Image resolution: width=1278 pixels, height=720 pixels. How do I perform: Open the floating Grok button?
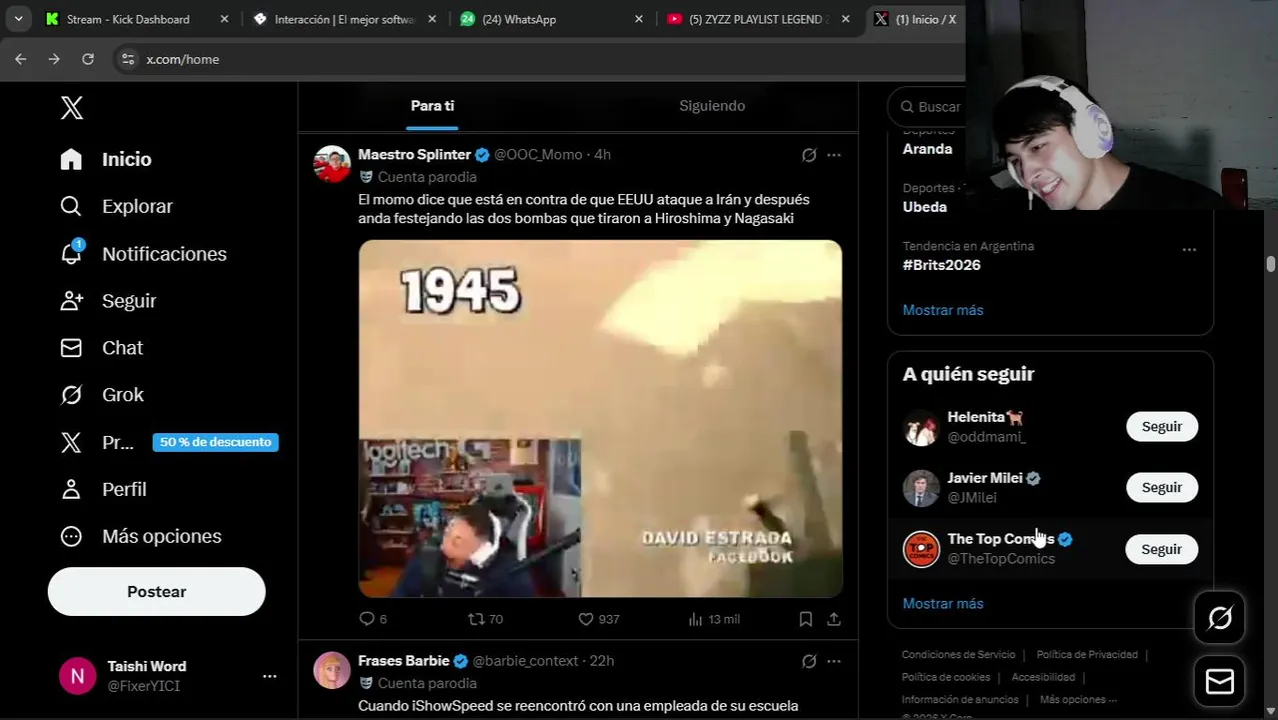(x=1220, y=618)
